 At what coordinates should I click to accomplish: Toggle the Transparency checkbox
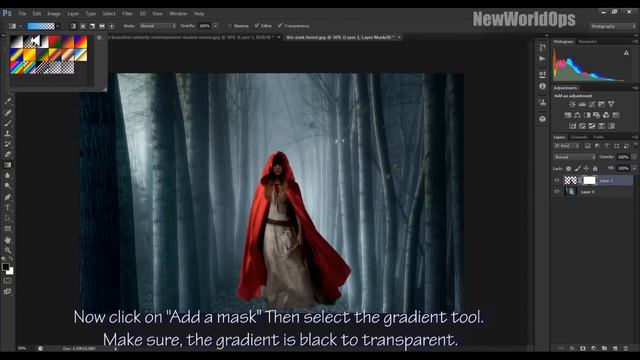click(280, 26)
